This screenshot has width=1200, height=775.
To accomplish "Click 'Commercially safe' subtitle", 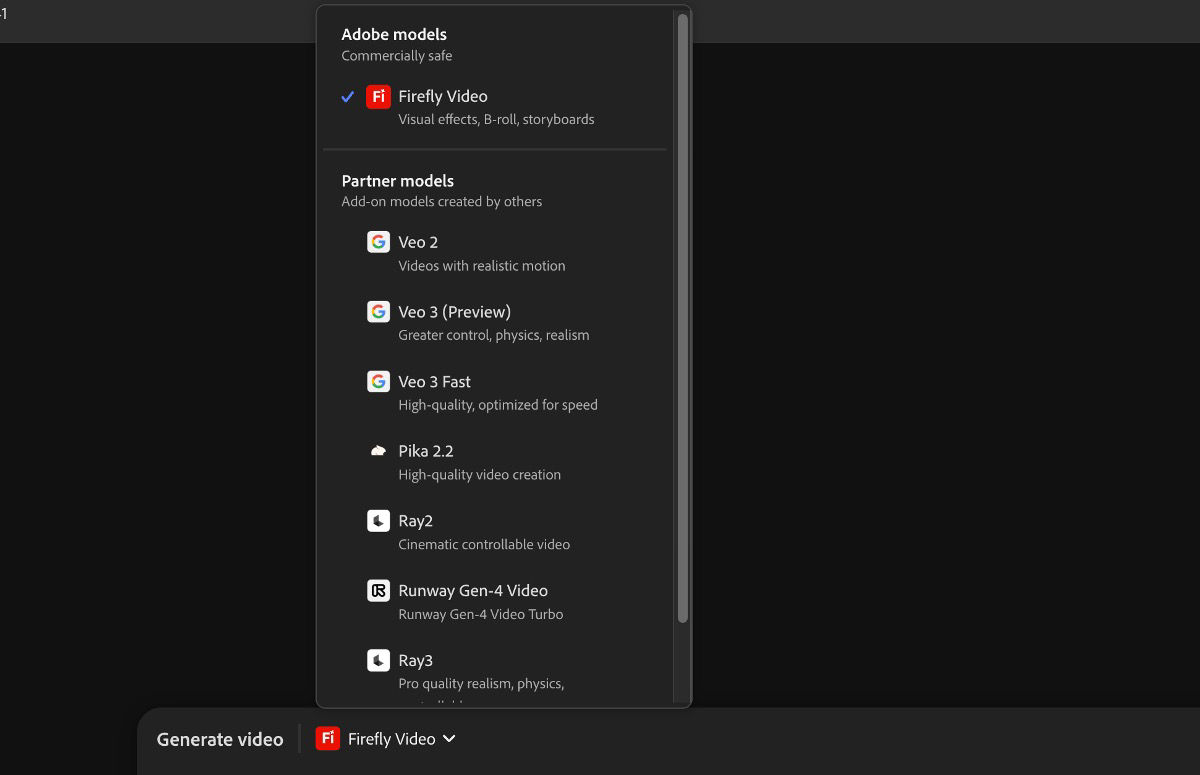I will pyautogui.click(x=397, y=56).
